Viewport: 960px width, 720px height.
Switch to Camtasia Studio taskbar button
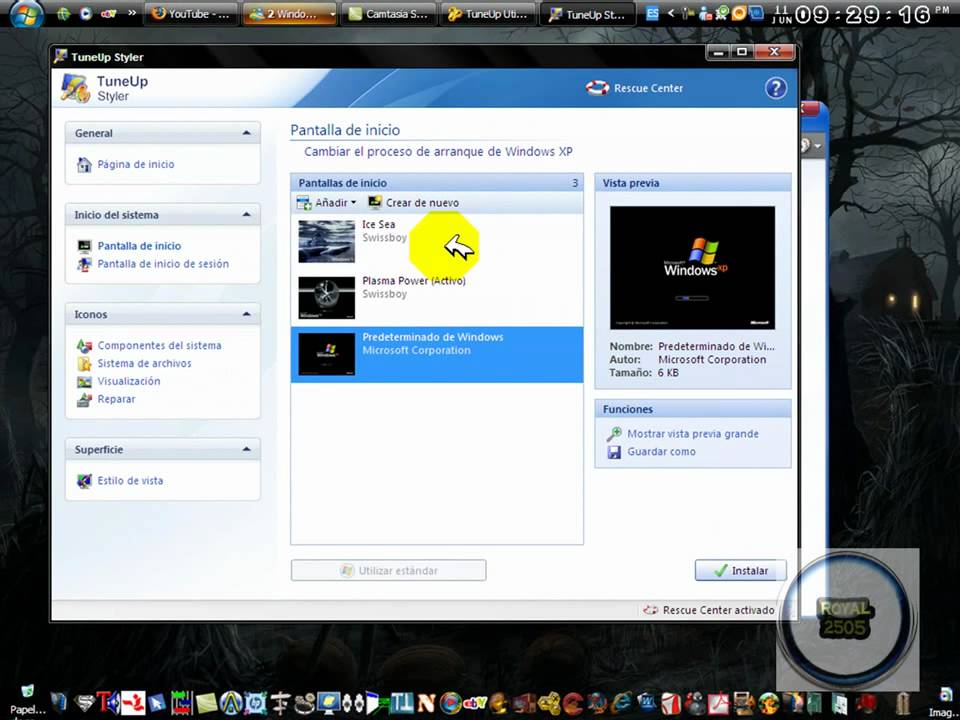pyautogui.click(x=388, y=14)
